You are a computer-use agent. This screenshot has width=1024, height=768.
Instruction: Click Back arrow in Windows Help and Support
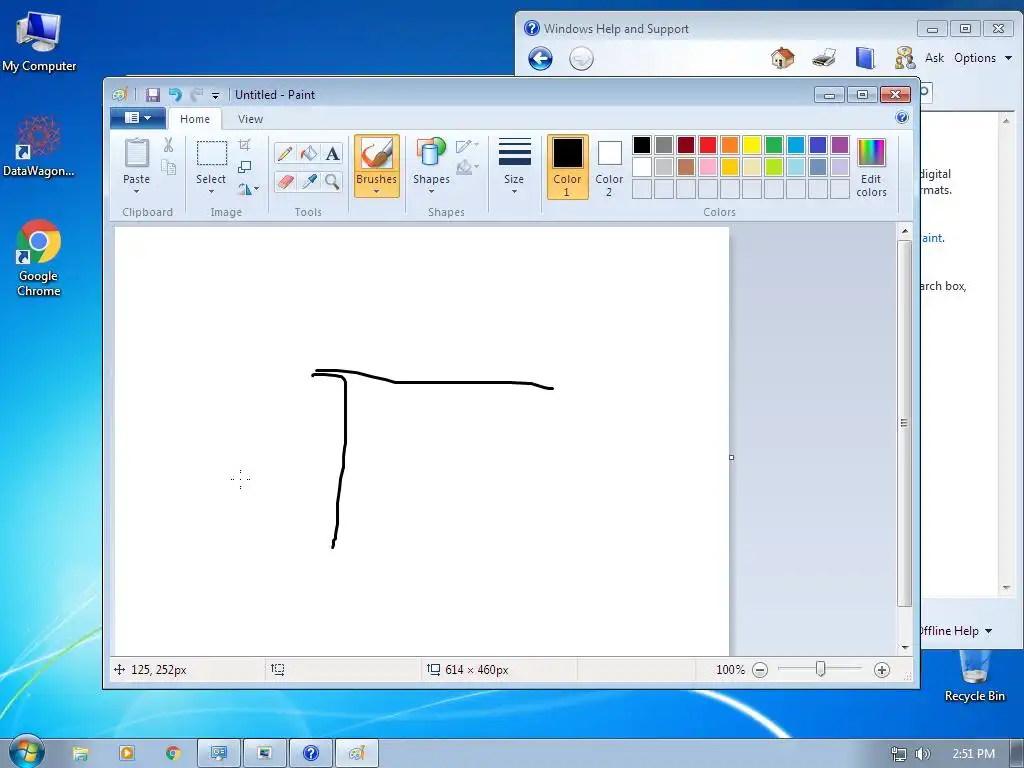540,59
